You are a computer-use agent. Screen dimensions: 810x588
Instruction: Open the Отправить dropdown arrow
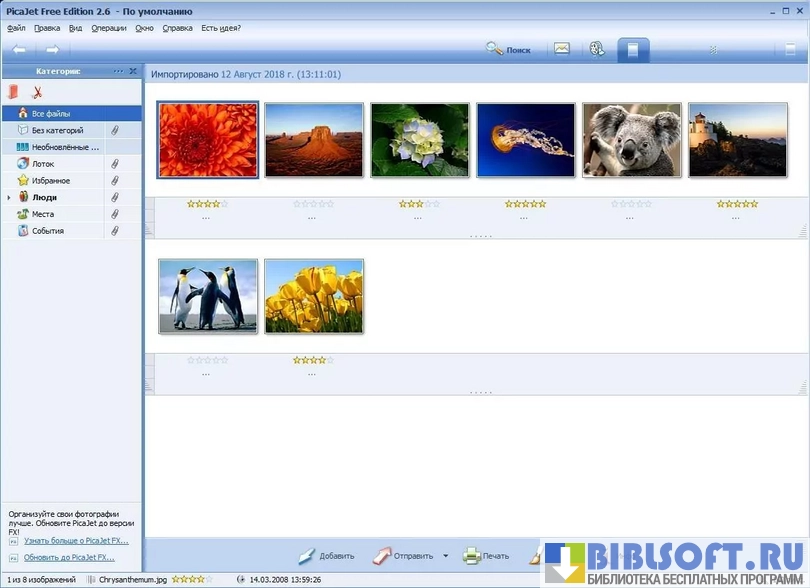(x=445, y=556)
